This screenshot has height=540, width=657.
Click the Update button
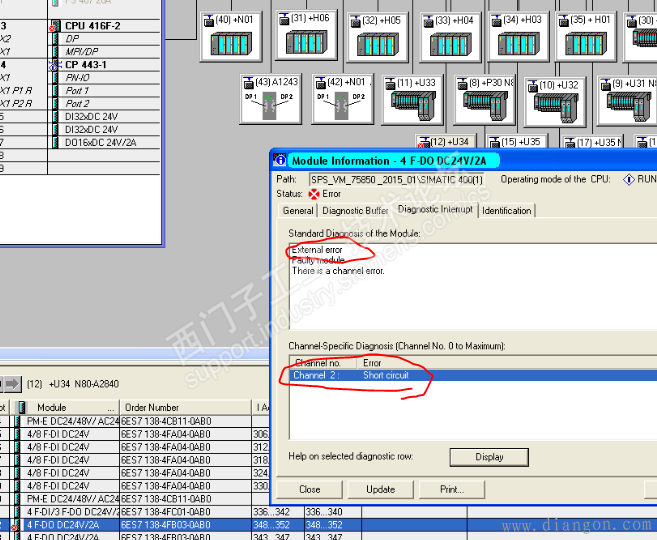tap(380, 490)
